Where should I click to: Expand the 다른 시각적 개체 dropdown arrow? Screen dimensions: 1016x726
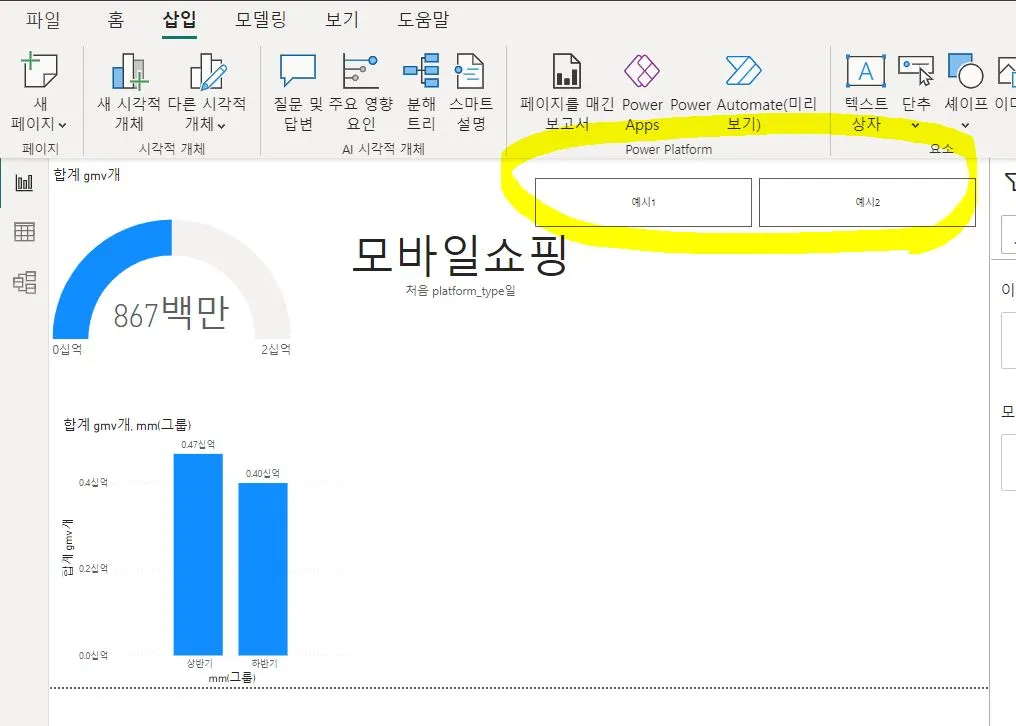coord(222,125)
